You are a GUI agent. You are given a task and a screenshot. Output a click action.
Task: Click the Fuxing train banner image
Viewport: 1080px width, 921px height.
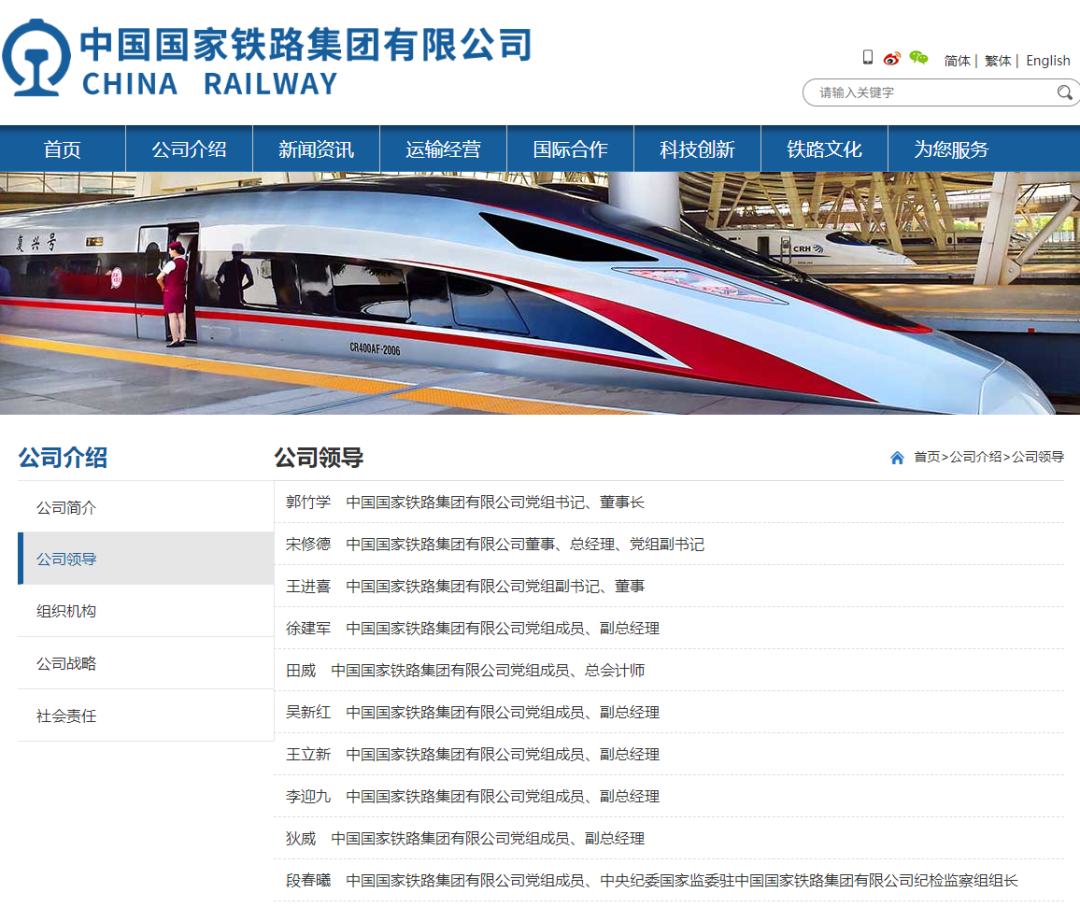(540, 293)
